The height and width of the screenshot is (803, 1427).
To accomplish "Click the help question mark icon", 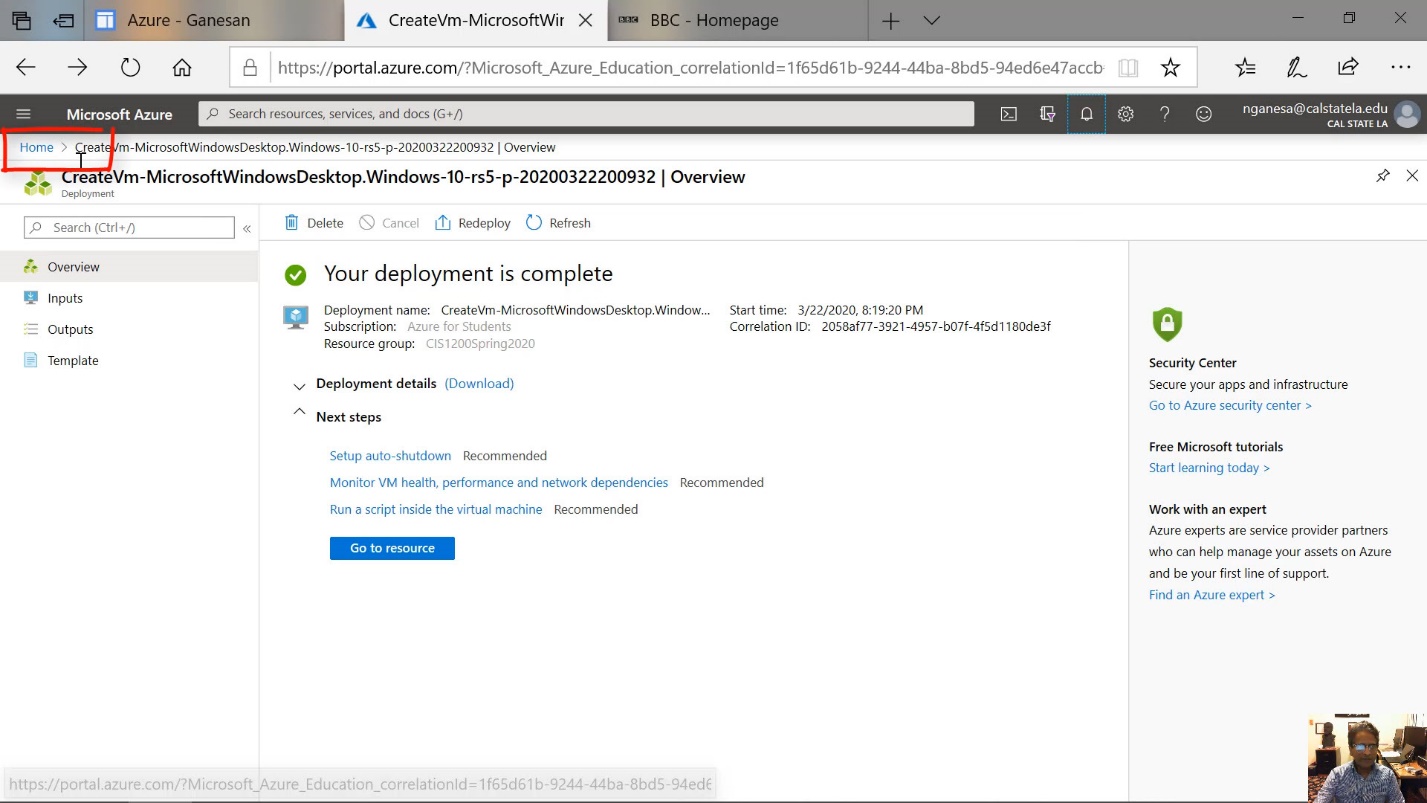I will coord(1165,114).
